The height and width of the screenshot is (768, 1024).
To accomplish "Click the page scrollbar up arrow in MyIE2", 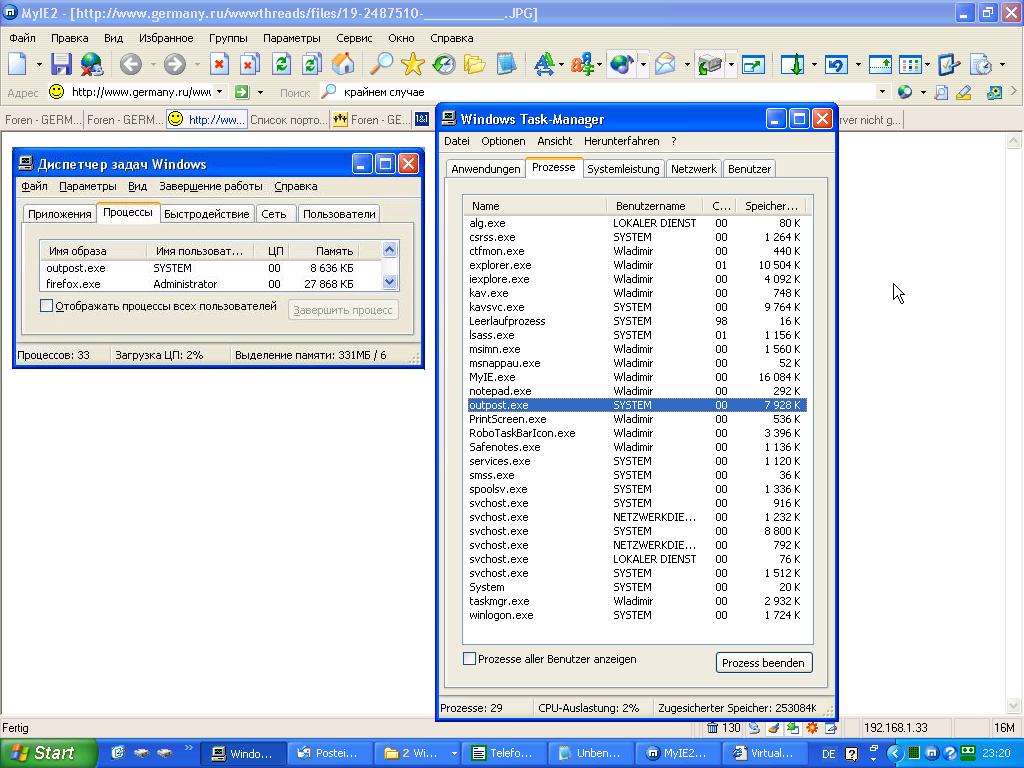I will click(1014, 140).
